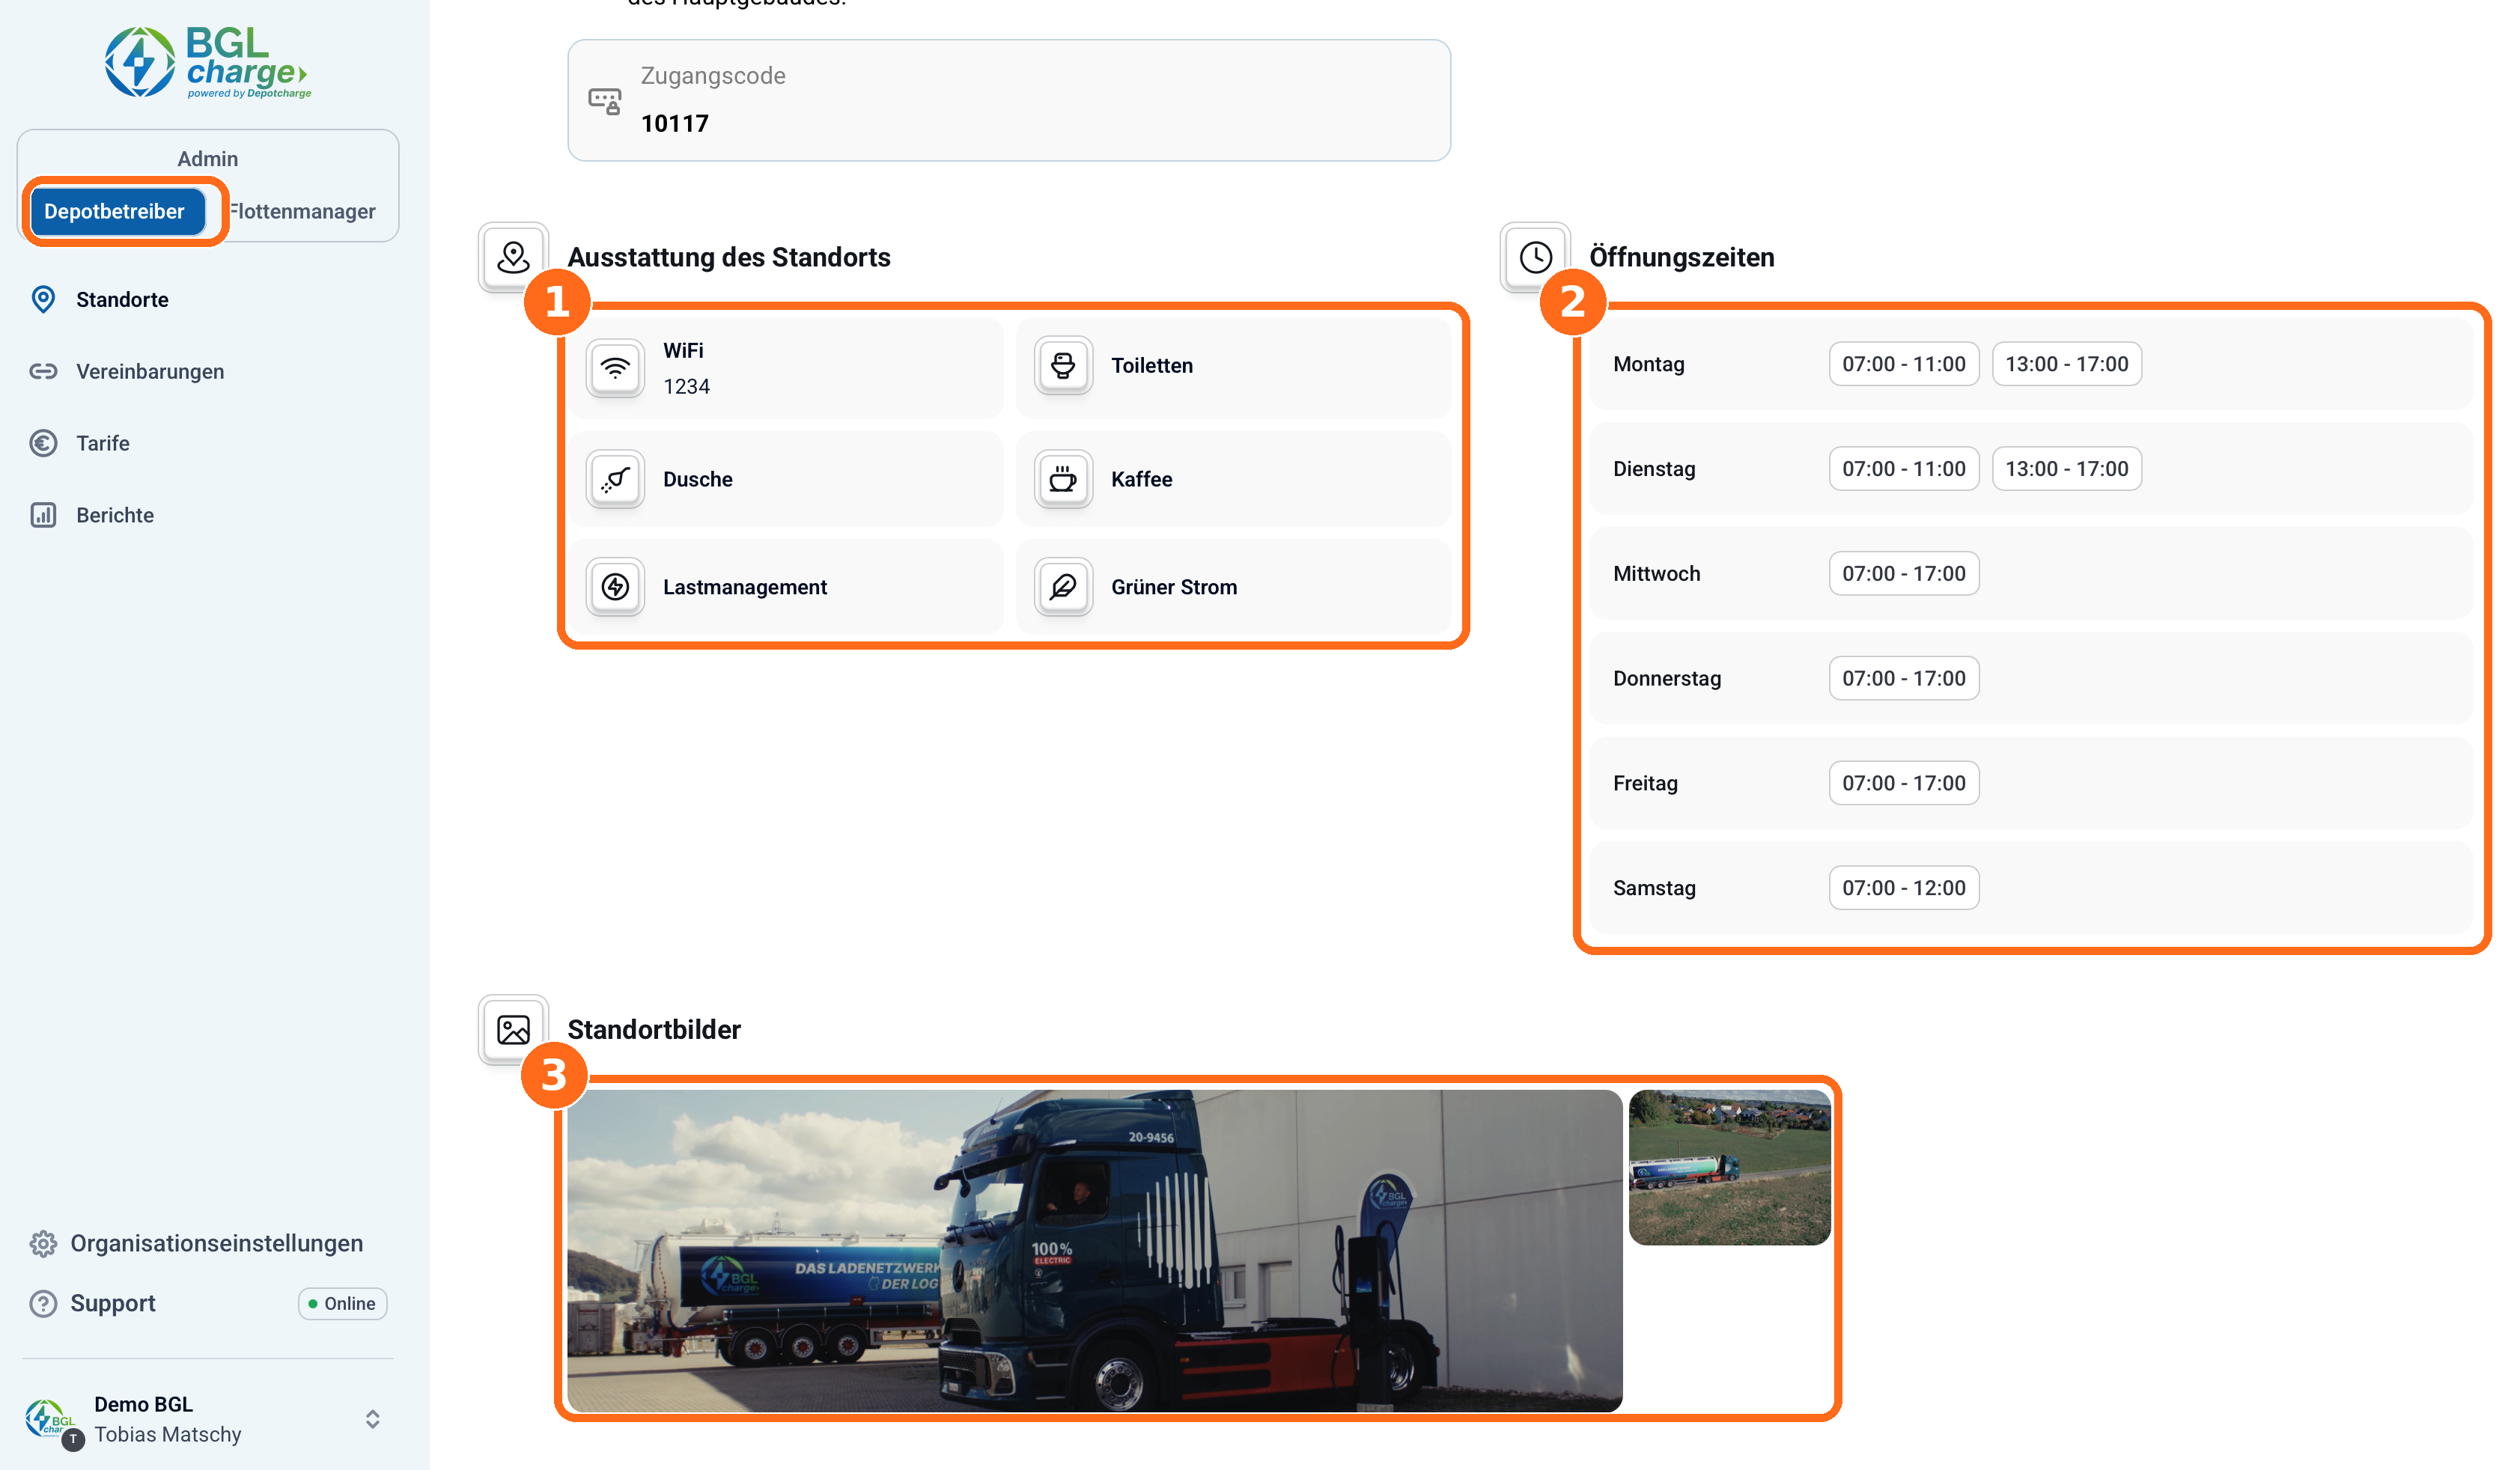This screenshot has height=1470, width=2520.
Task: Click the WiFi amenity icon
Action: pos(615,367)
